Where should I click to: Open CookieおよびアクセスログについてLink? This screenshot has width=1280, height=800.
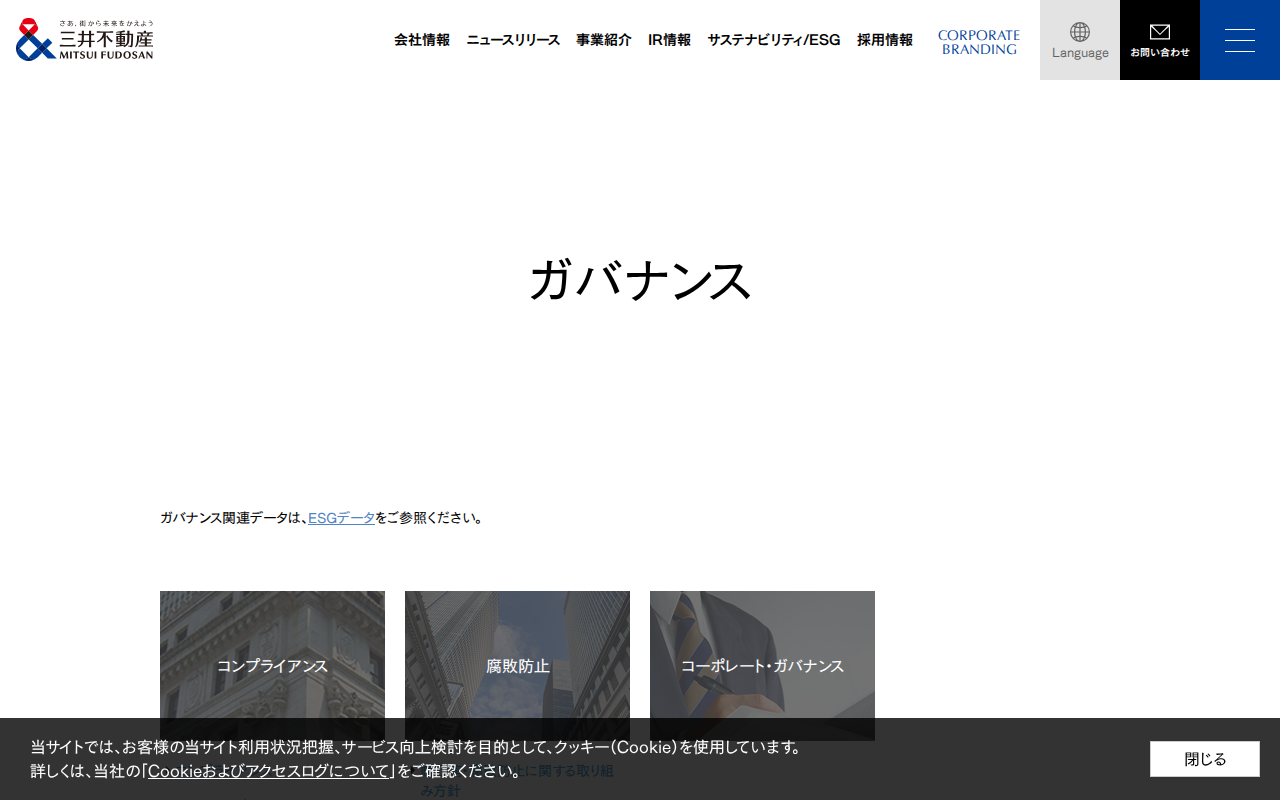coord(269,771)
